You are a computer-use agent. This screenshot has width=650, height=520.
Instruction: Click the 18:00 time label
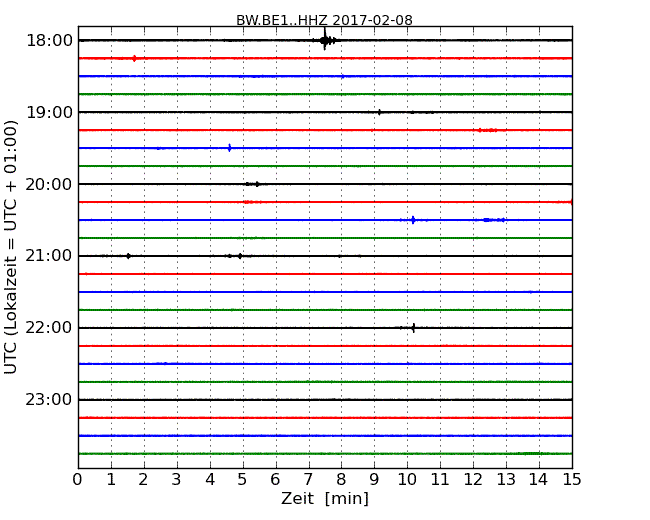(49, 41)
